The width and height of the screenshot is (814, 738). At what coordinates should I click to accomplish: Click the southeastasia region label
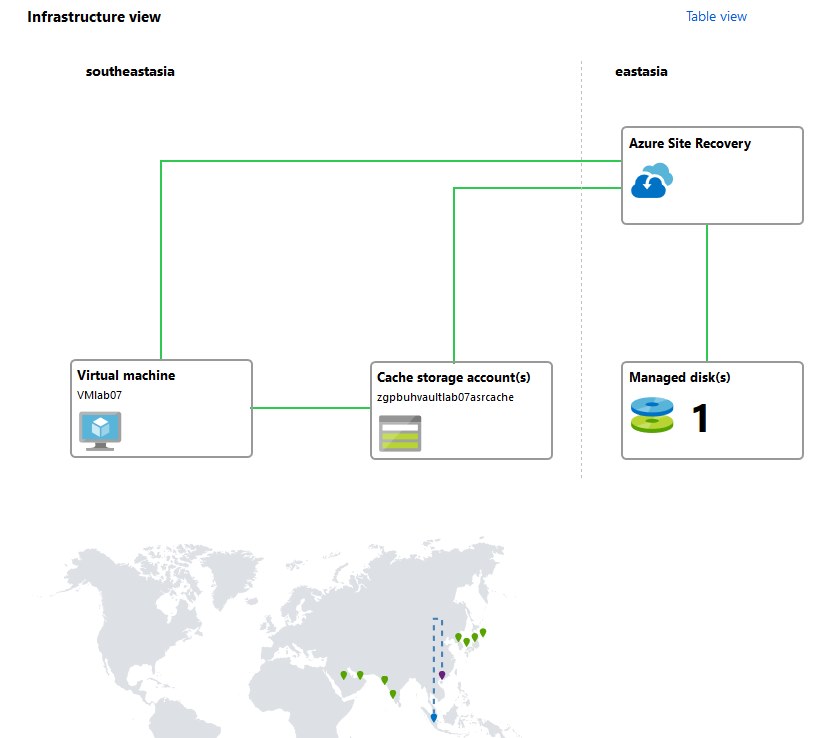130,71
